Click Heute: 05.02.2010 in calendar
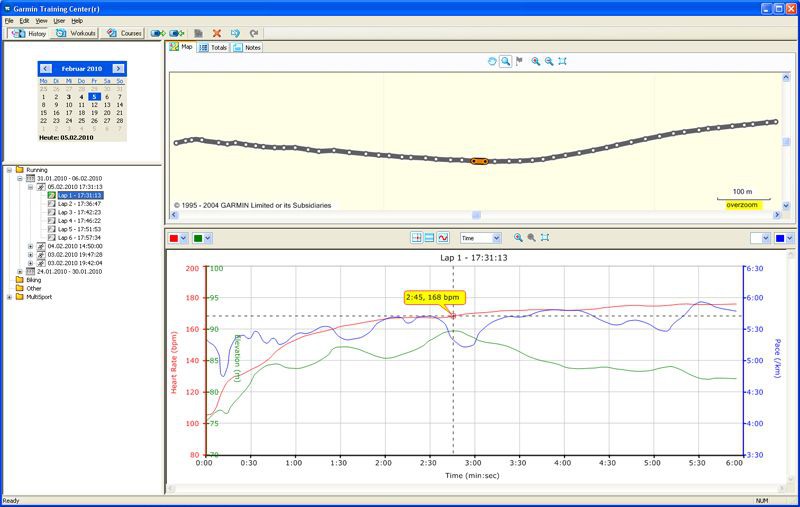The width and height of the screenshot is (800, 507). [x=66, y=138]
